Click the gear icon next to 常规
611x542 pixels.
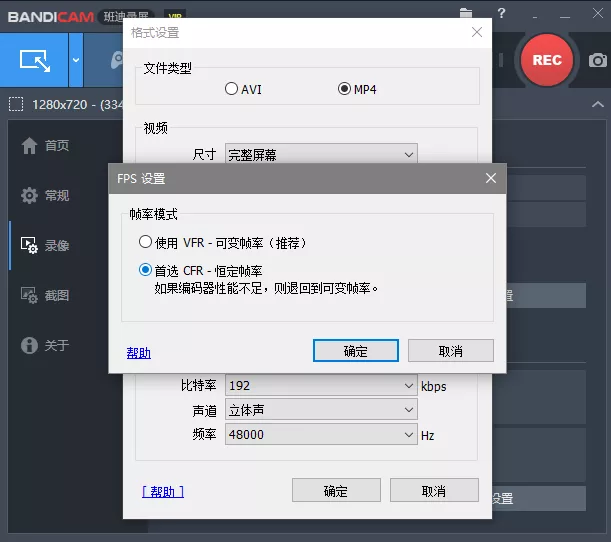click(x=29, y=195)
